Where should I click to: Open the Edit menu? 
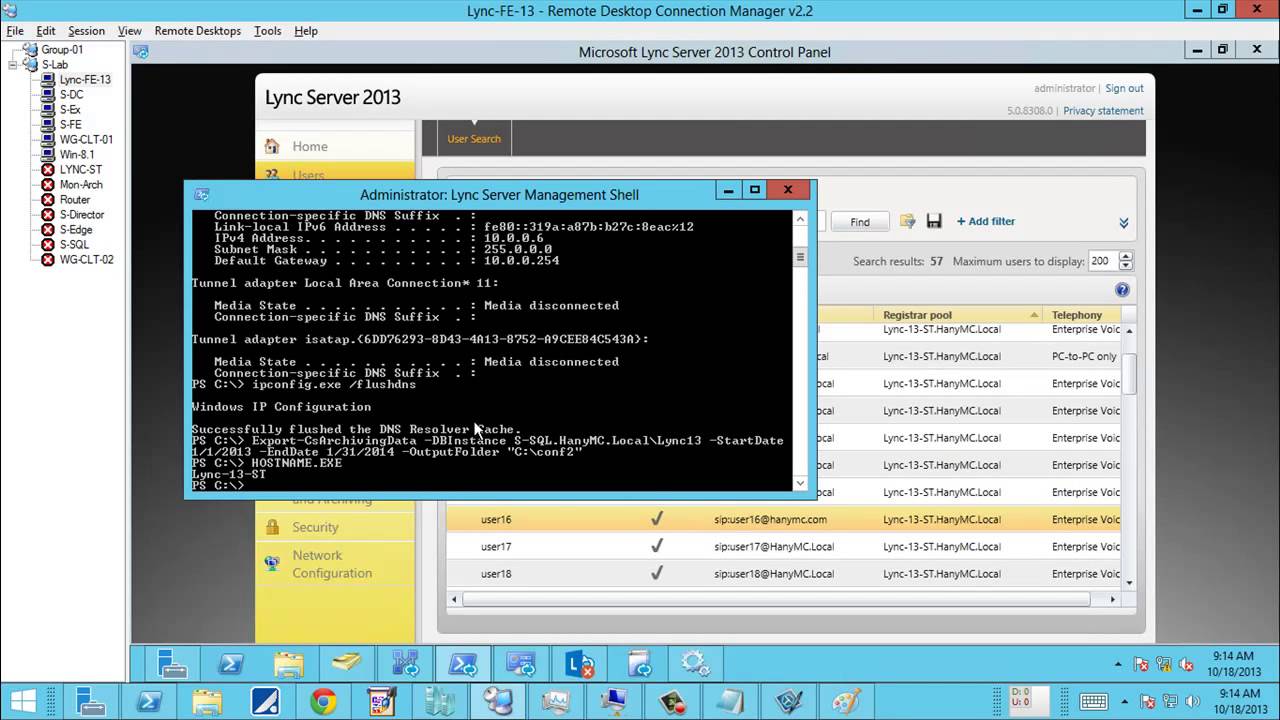click(x=46, y=31)
